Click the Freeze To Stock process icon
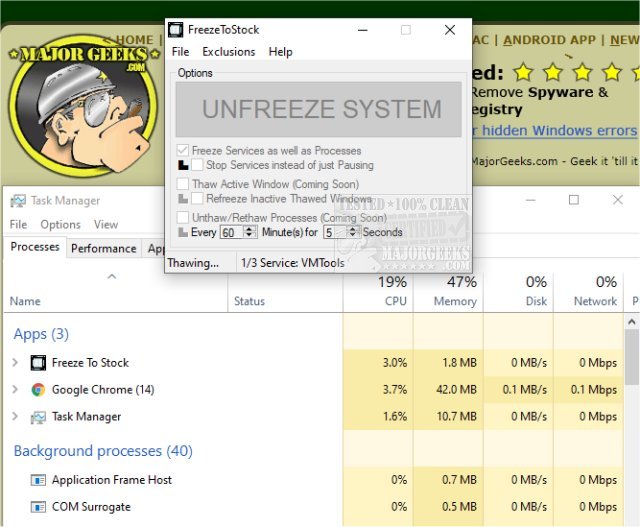 [x=38, y=362]
